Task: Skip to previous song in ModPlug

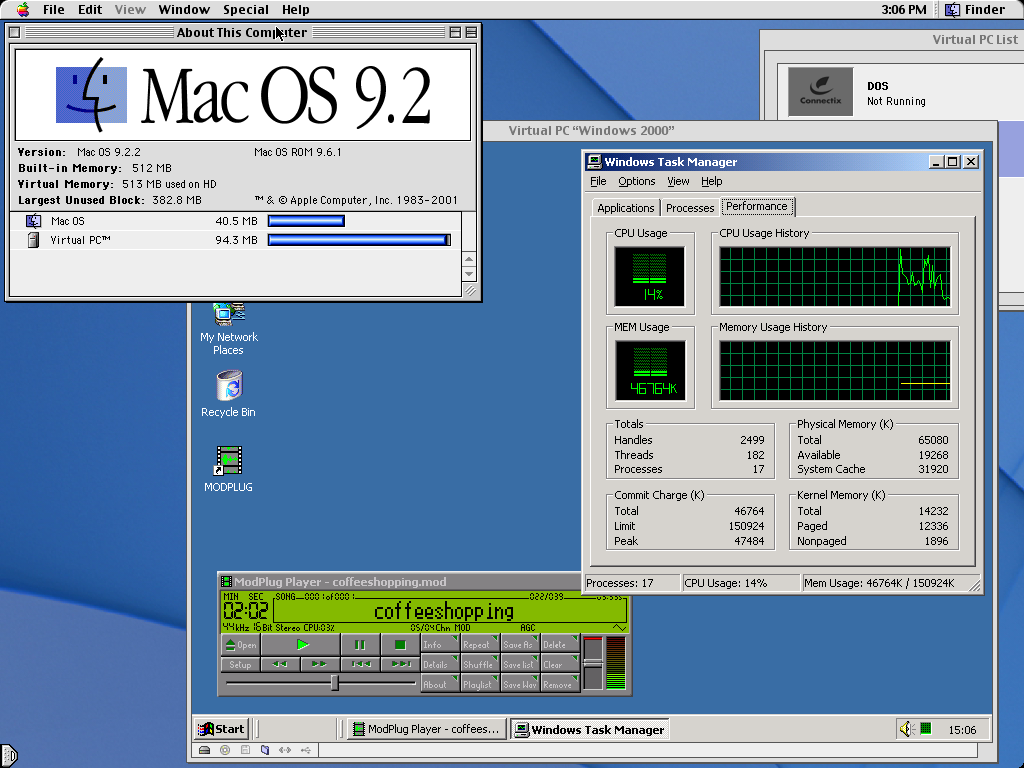Action: (360, 664)
